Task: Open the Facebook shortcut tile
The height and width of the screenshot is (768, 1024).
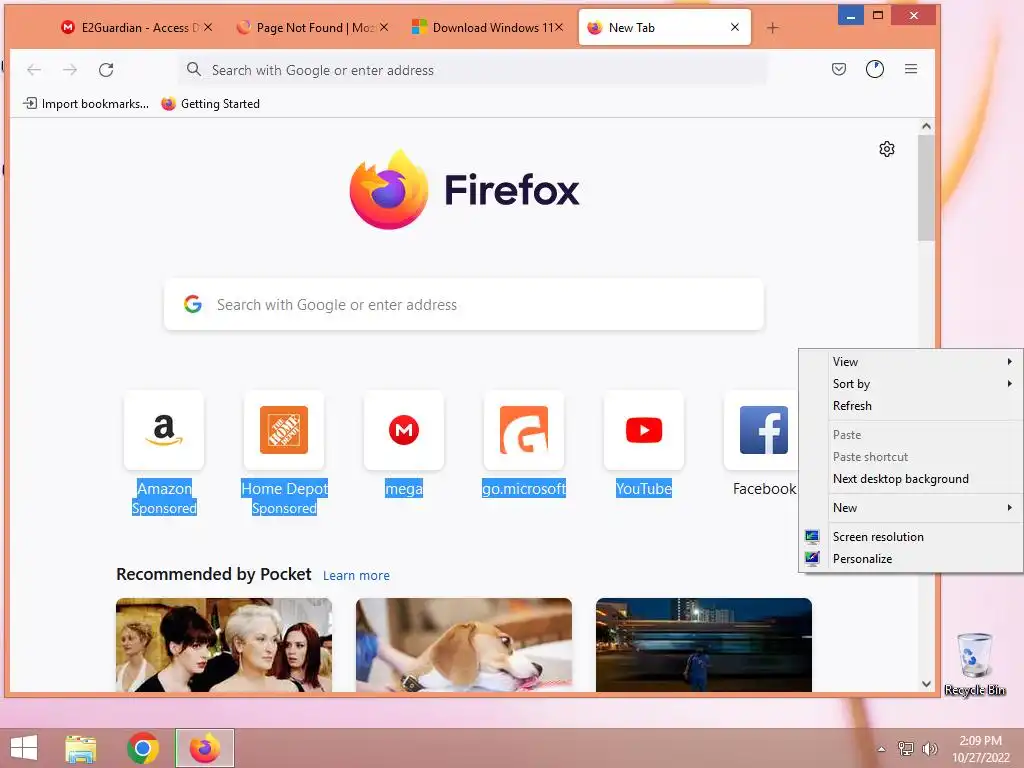Action: click(x=763, y=430)
